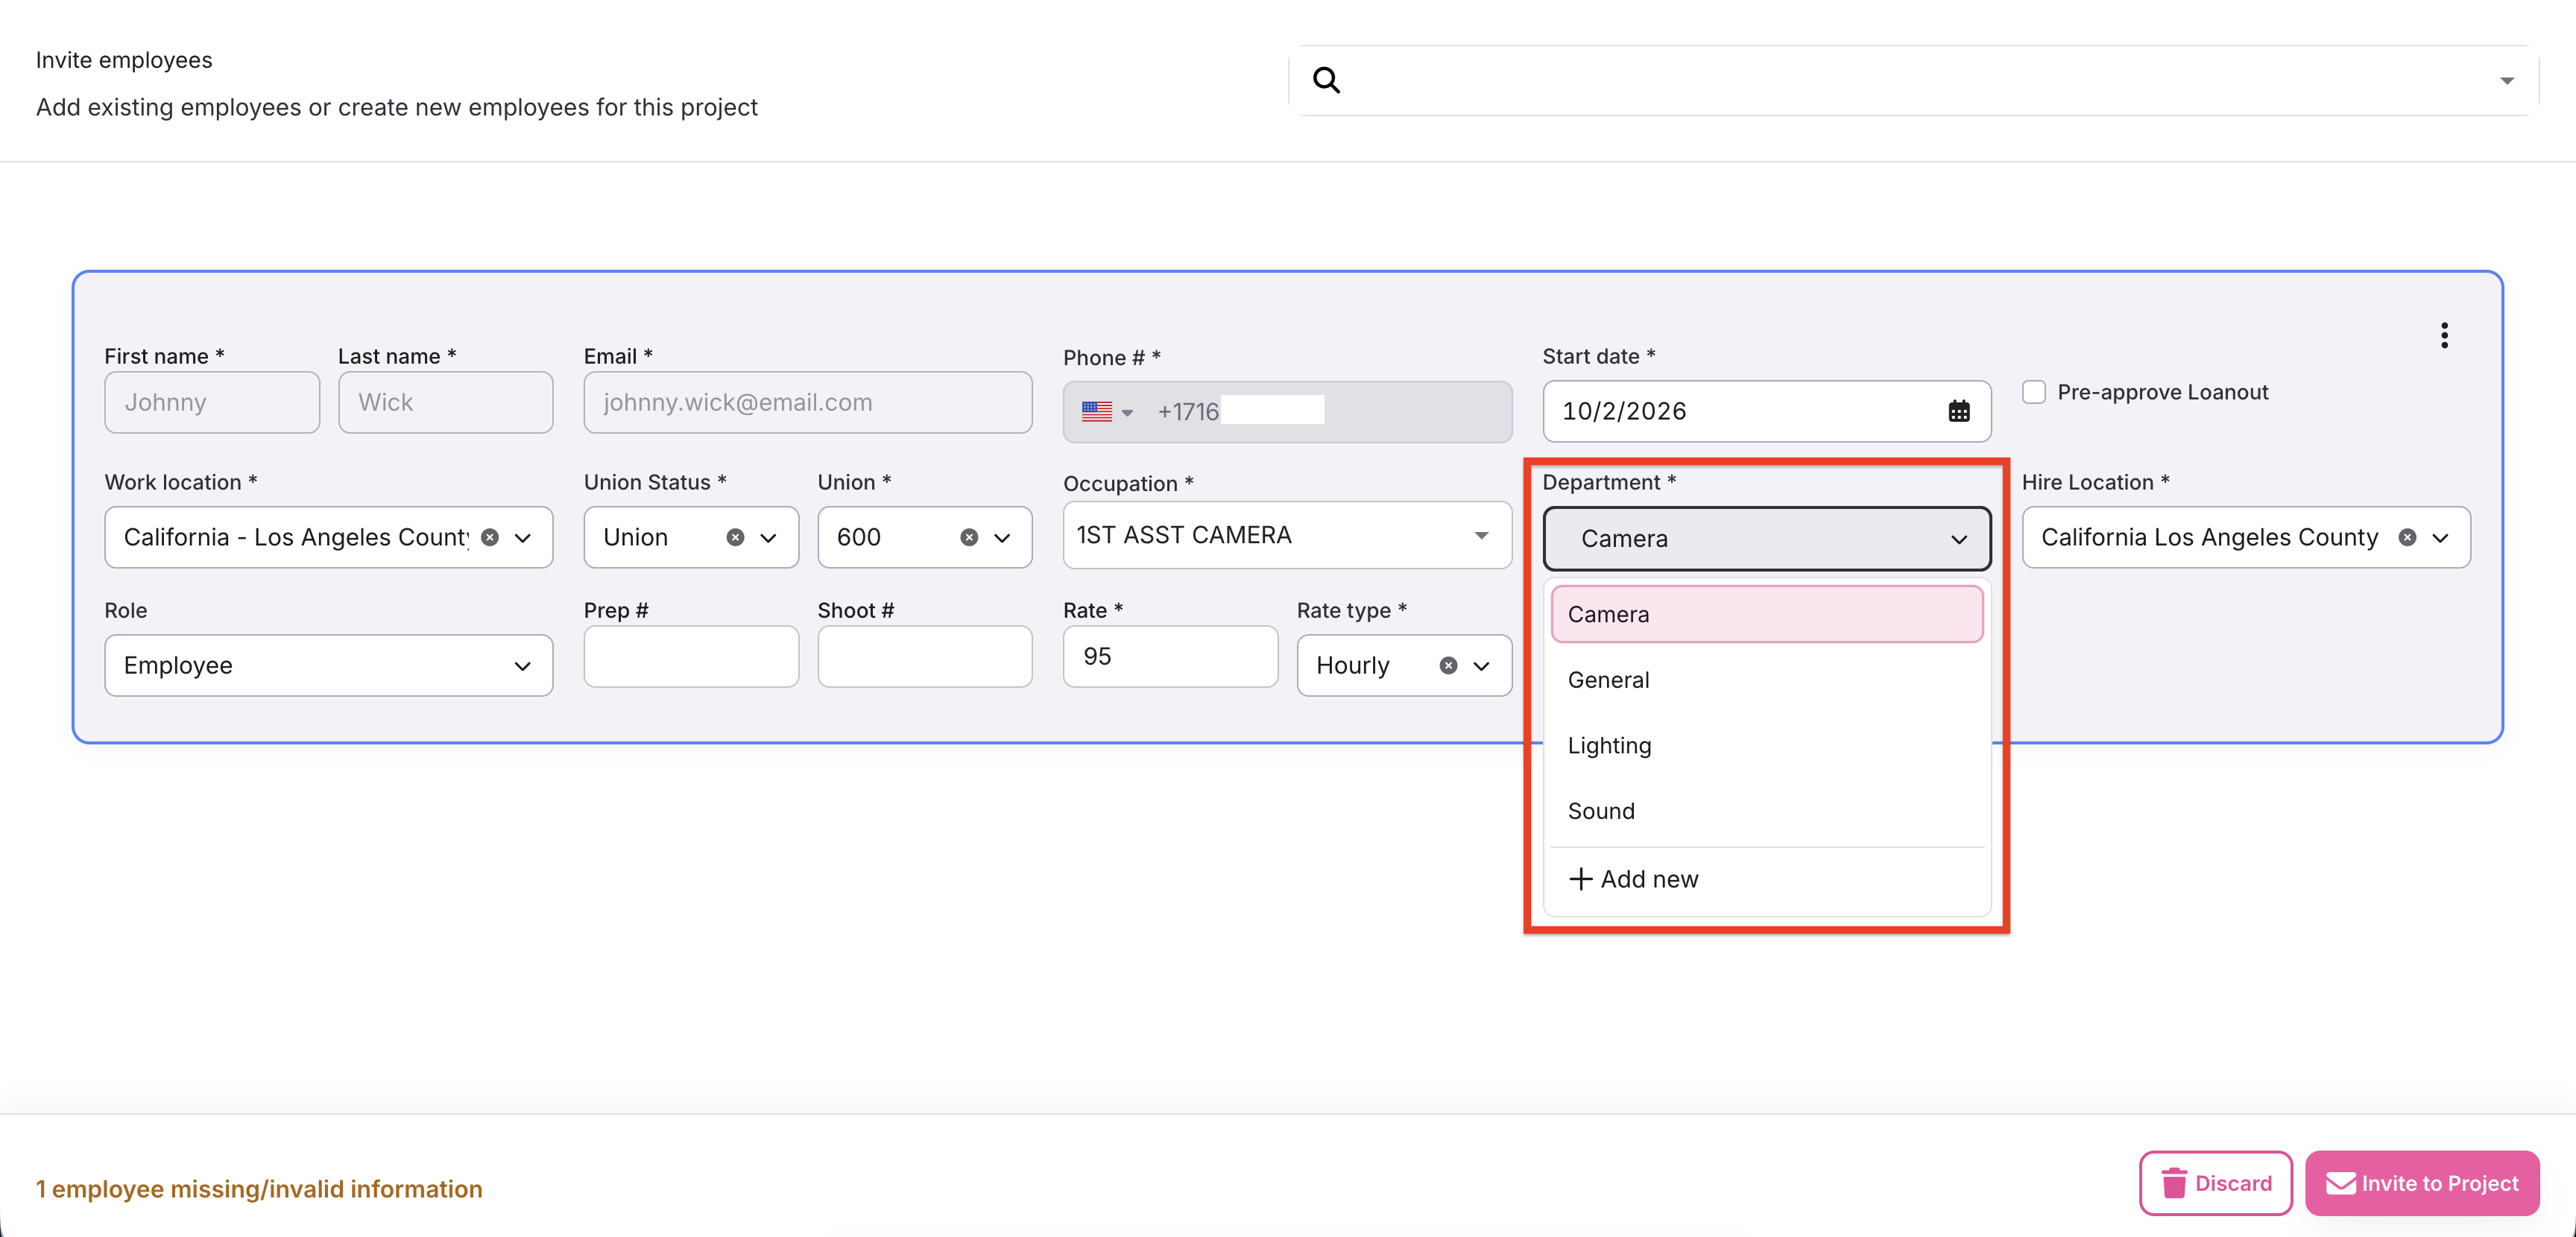Click Invite to Project button
Image resolution: width=2576 pixels, height=1237 pixels.
[x=2421, y=1183]
